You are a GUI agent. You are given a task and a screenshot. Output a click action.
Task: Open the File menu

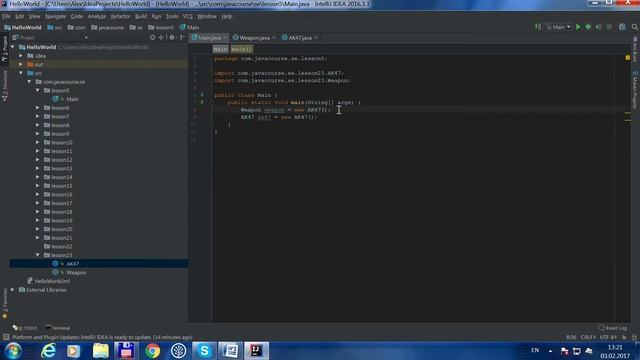click(x=6, y=16)
